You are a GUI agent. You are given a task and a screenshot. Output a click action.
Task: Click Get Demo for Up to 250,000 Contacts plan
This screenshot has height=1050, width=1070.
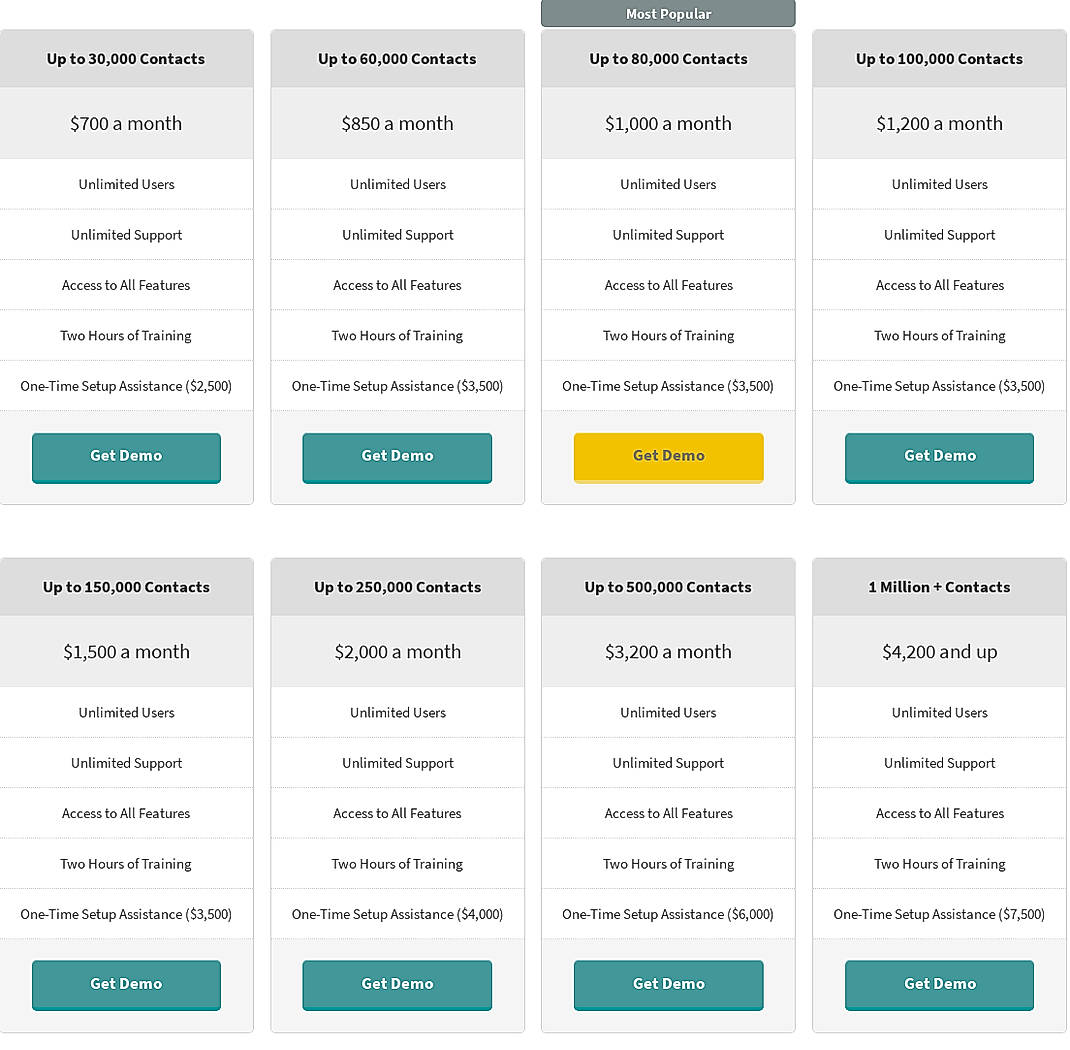pyautogui.click(x=397, y=984)
